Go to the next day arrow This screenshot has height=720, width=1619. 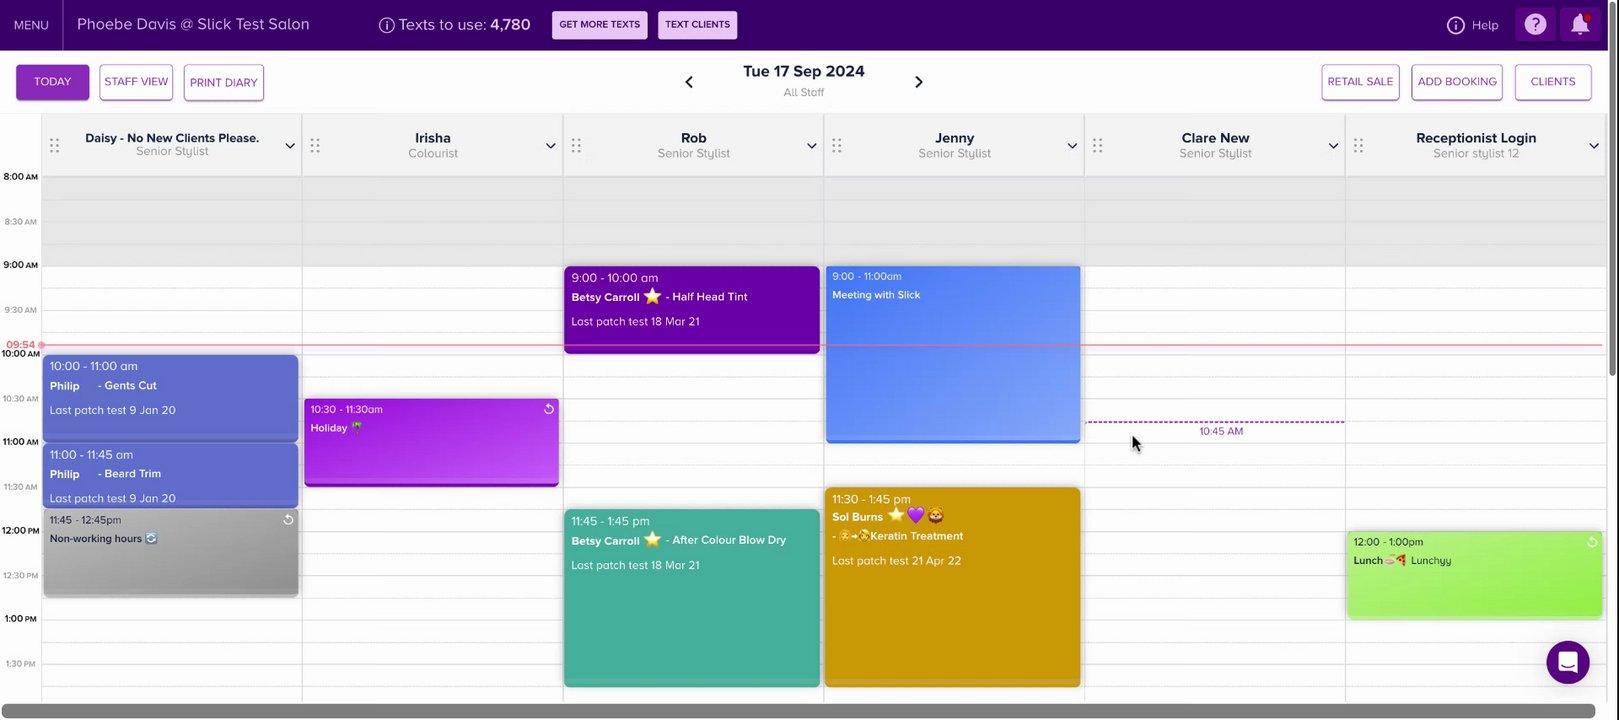click(919, 82)
